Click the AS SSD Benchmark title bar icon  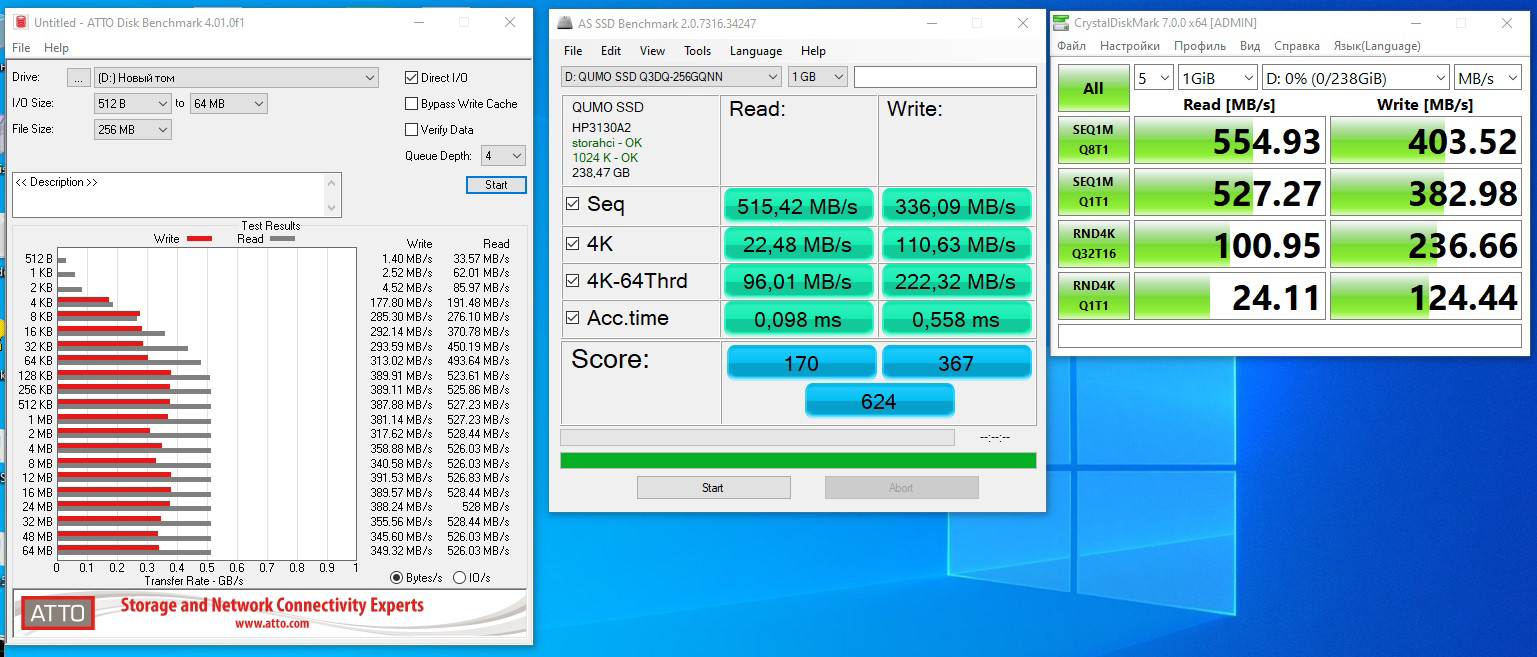point(565,23)
